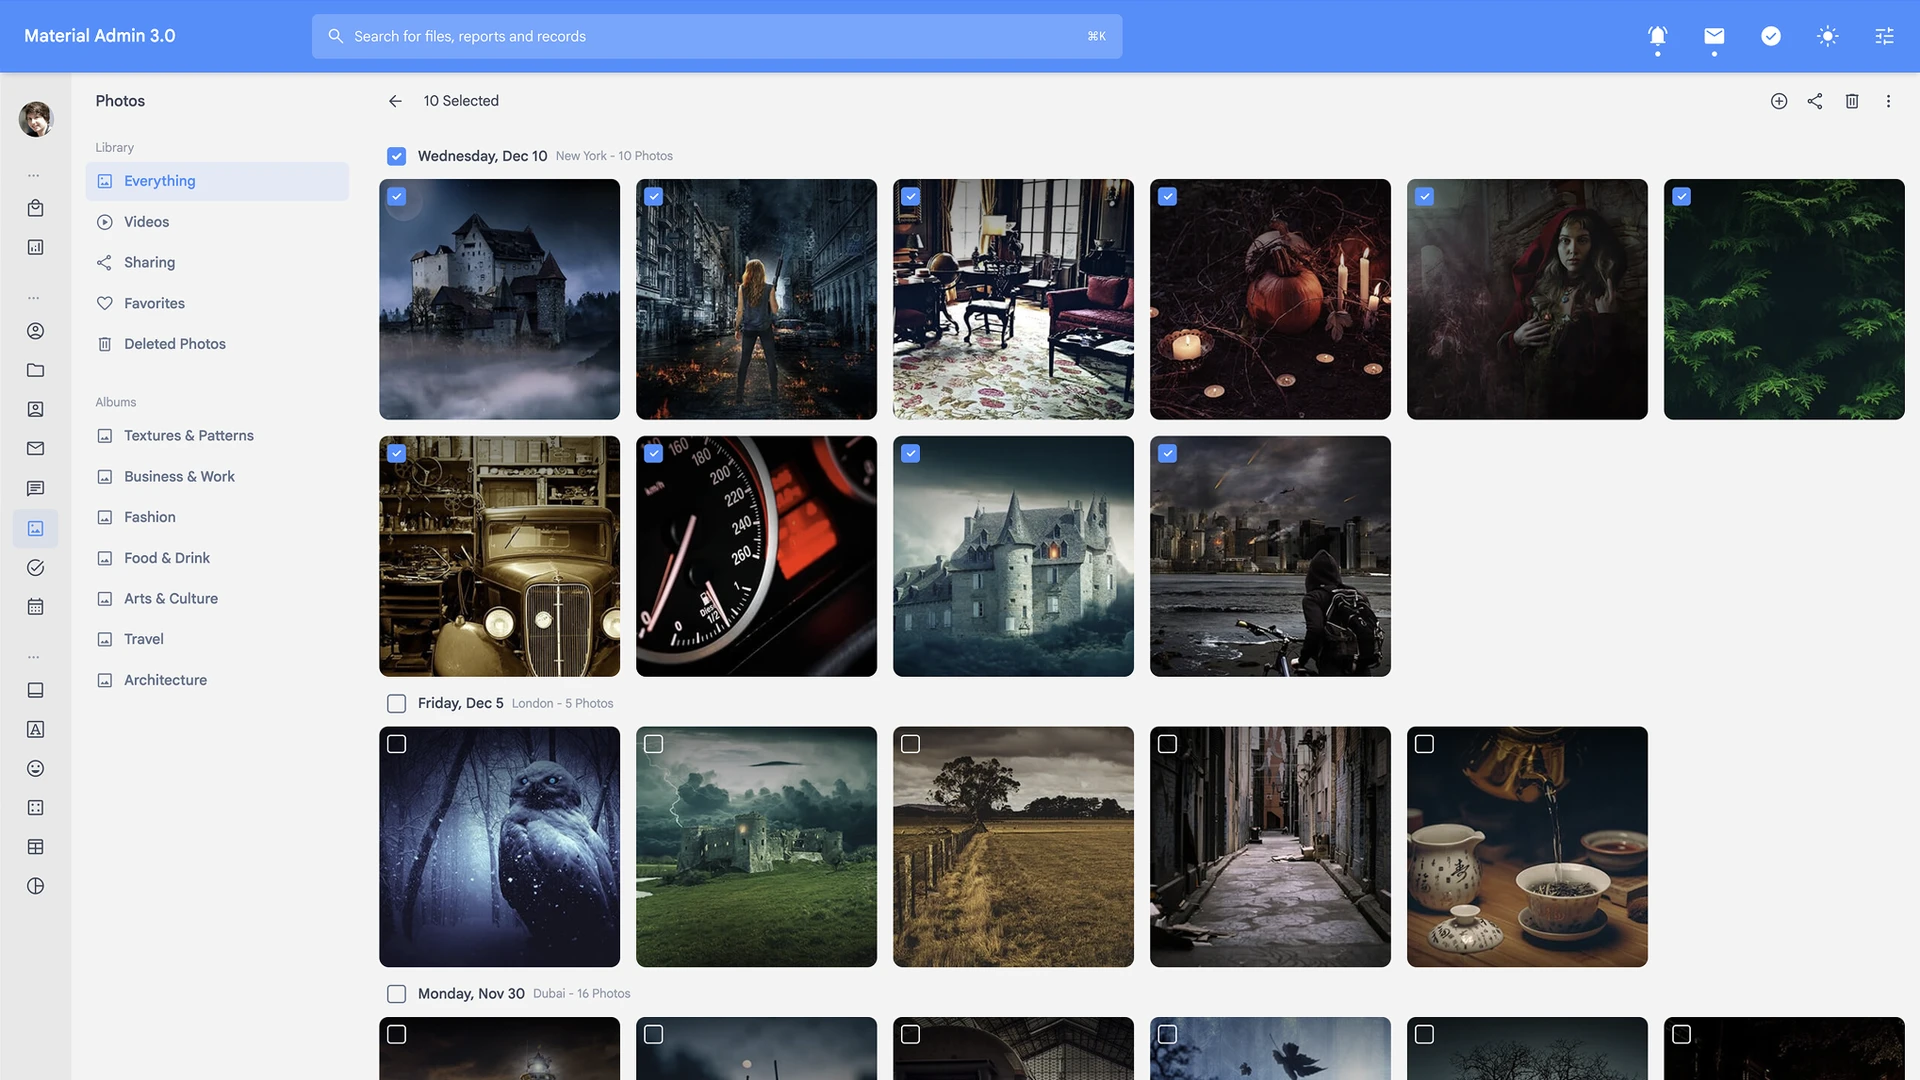This screenshot has height=1080, width=1920.
Task: Share the selected photos
Action: [1815, 101]
